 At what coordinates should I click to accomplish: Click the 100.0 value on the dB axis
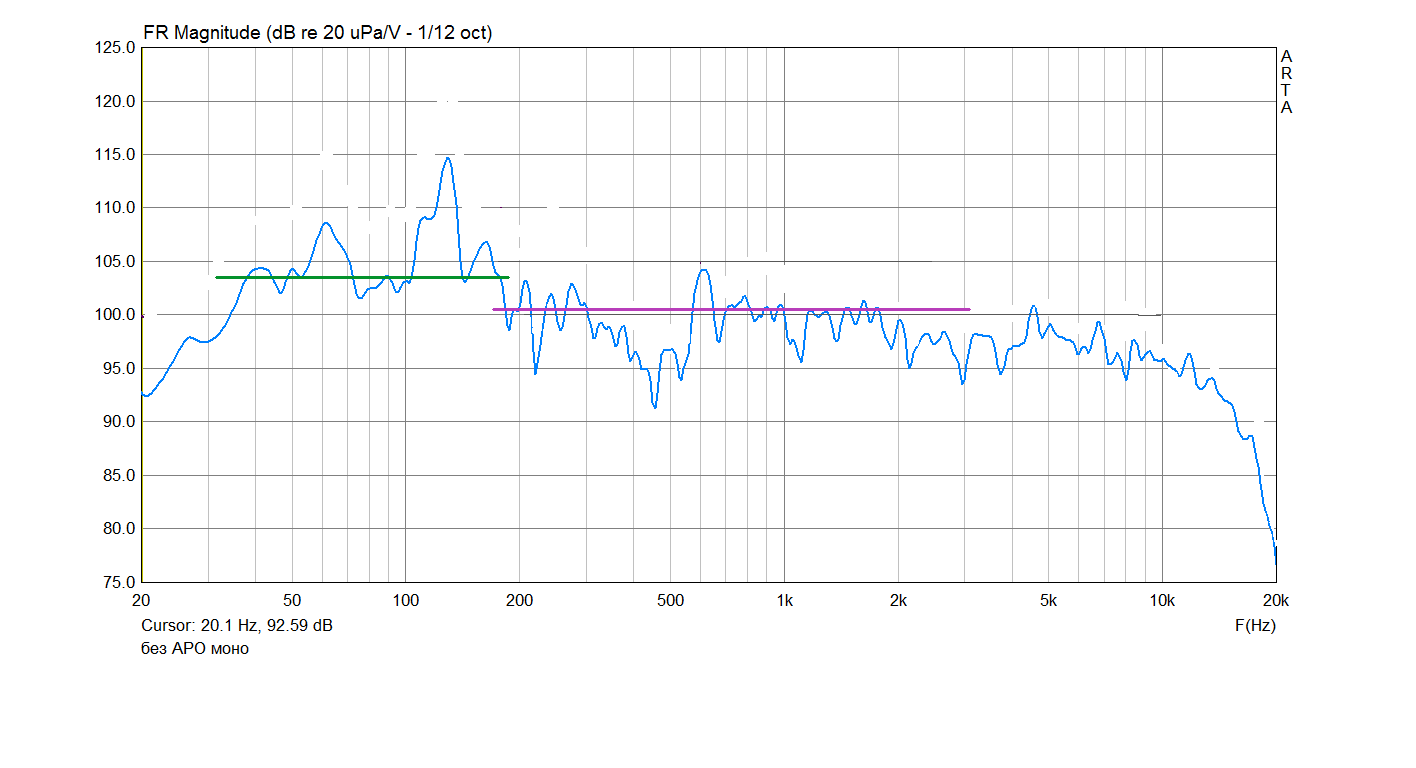115,315
